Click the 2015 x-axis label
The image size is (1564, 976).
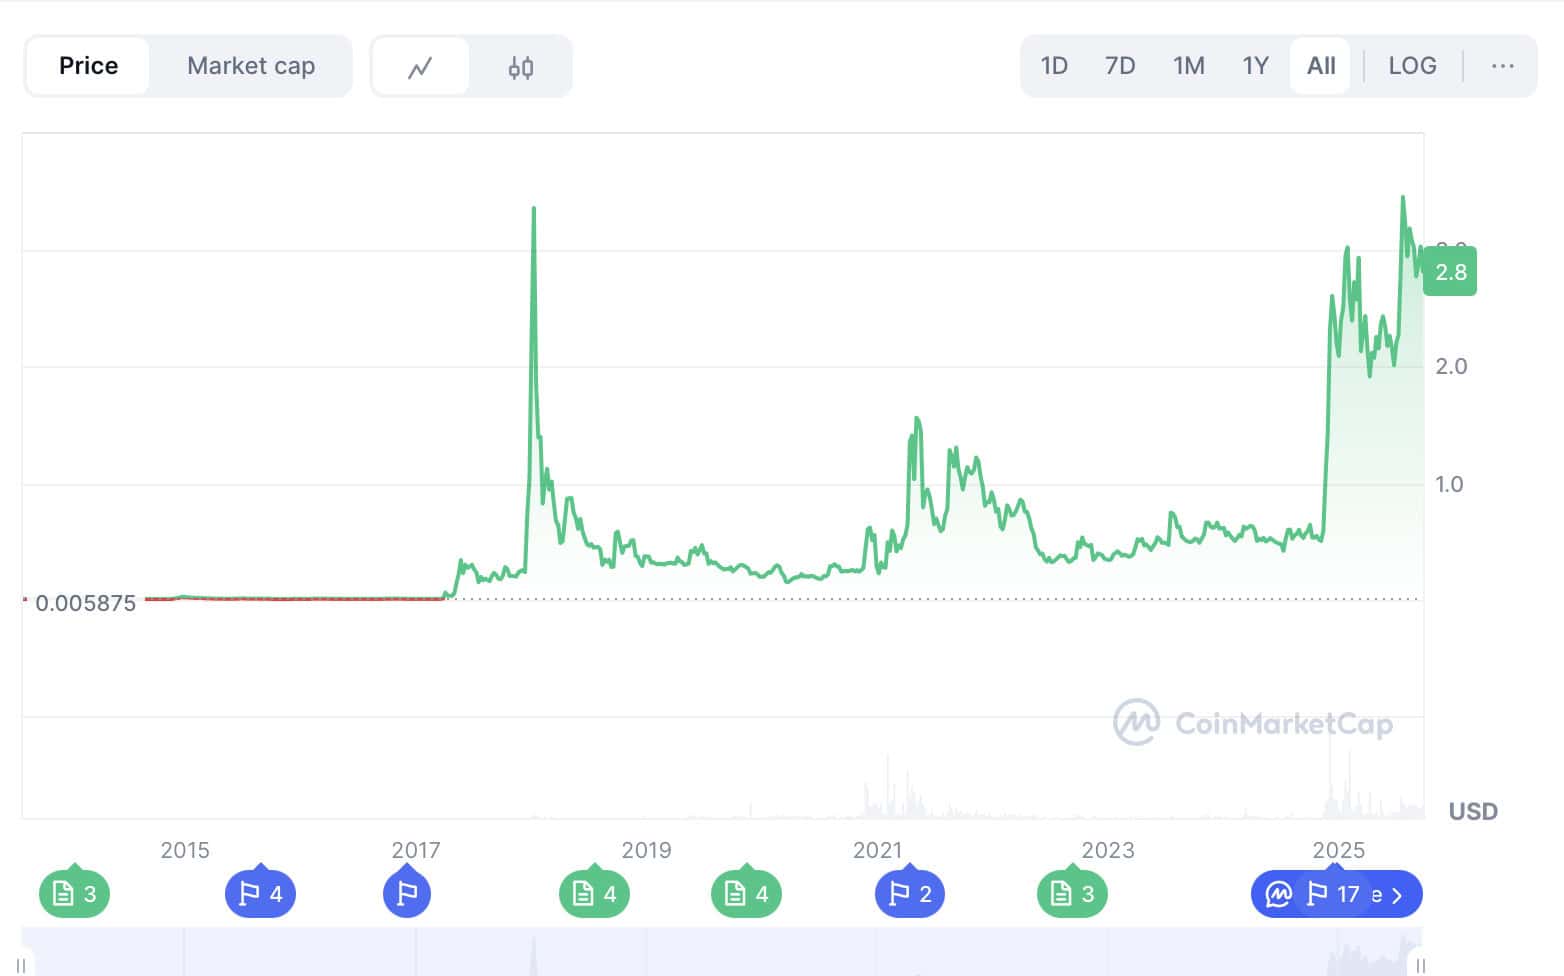(x=185, y=850)
